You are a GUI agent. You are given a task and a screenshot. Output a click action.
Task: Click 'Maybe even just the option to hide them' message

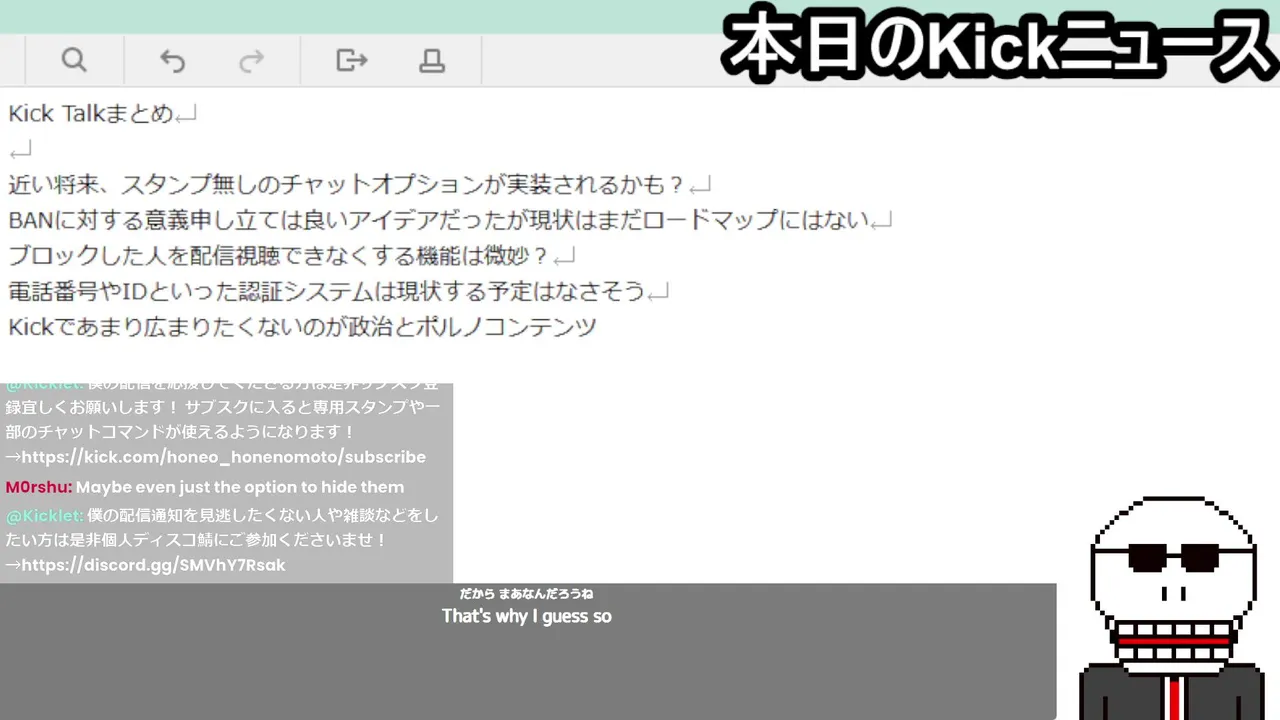click(x=240, y=487)
